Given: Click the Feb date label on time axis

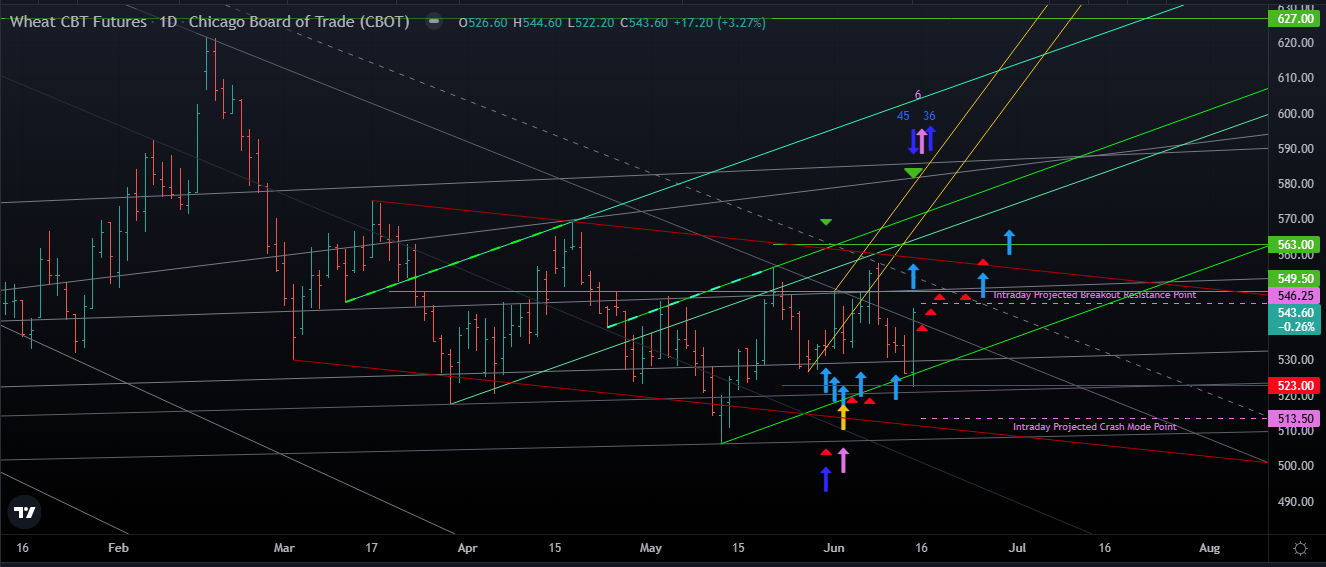Looking at the screenshot, I should tap(118, 548).
